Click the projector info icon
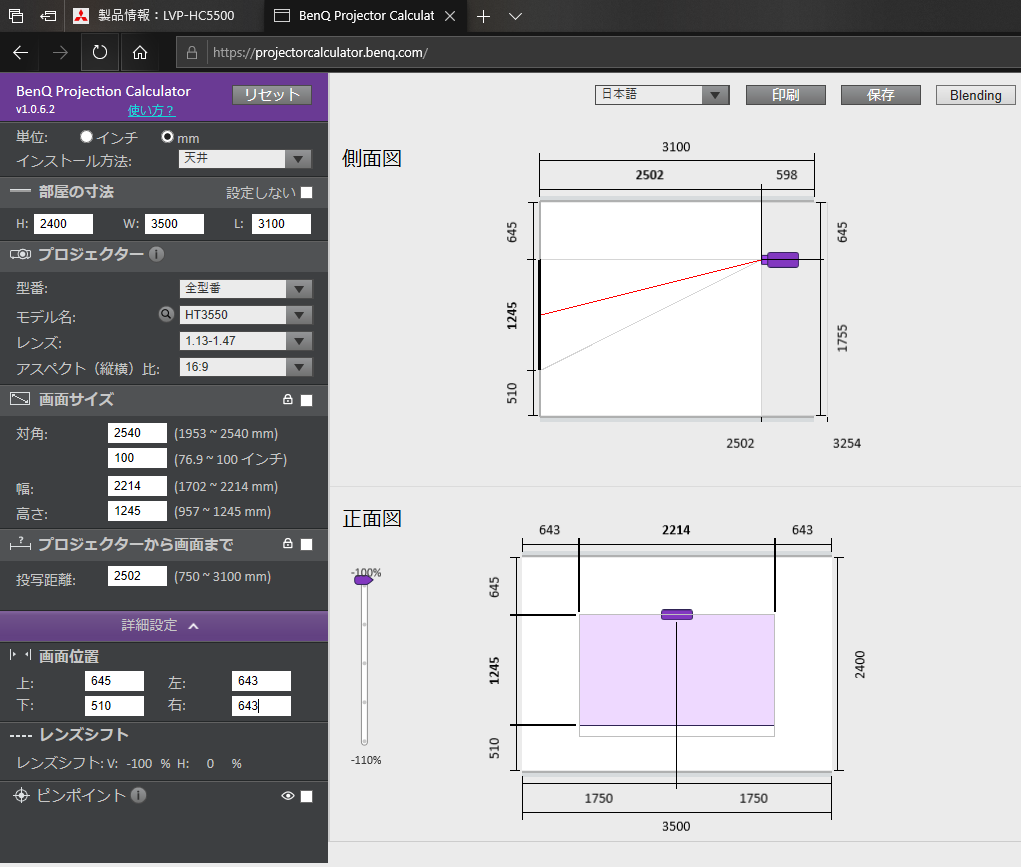 click(156, 254)
